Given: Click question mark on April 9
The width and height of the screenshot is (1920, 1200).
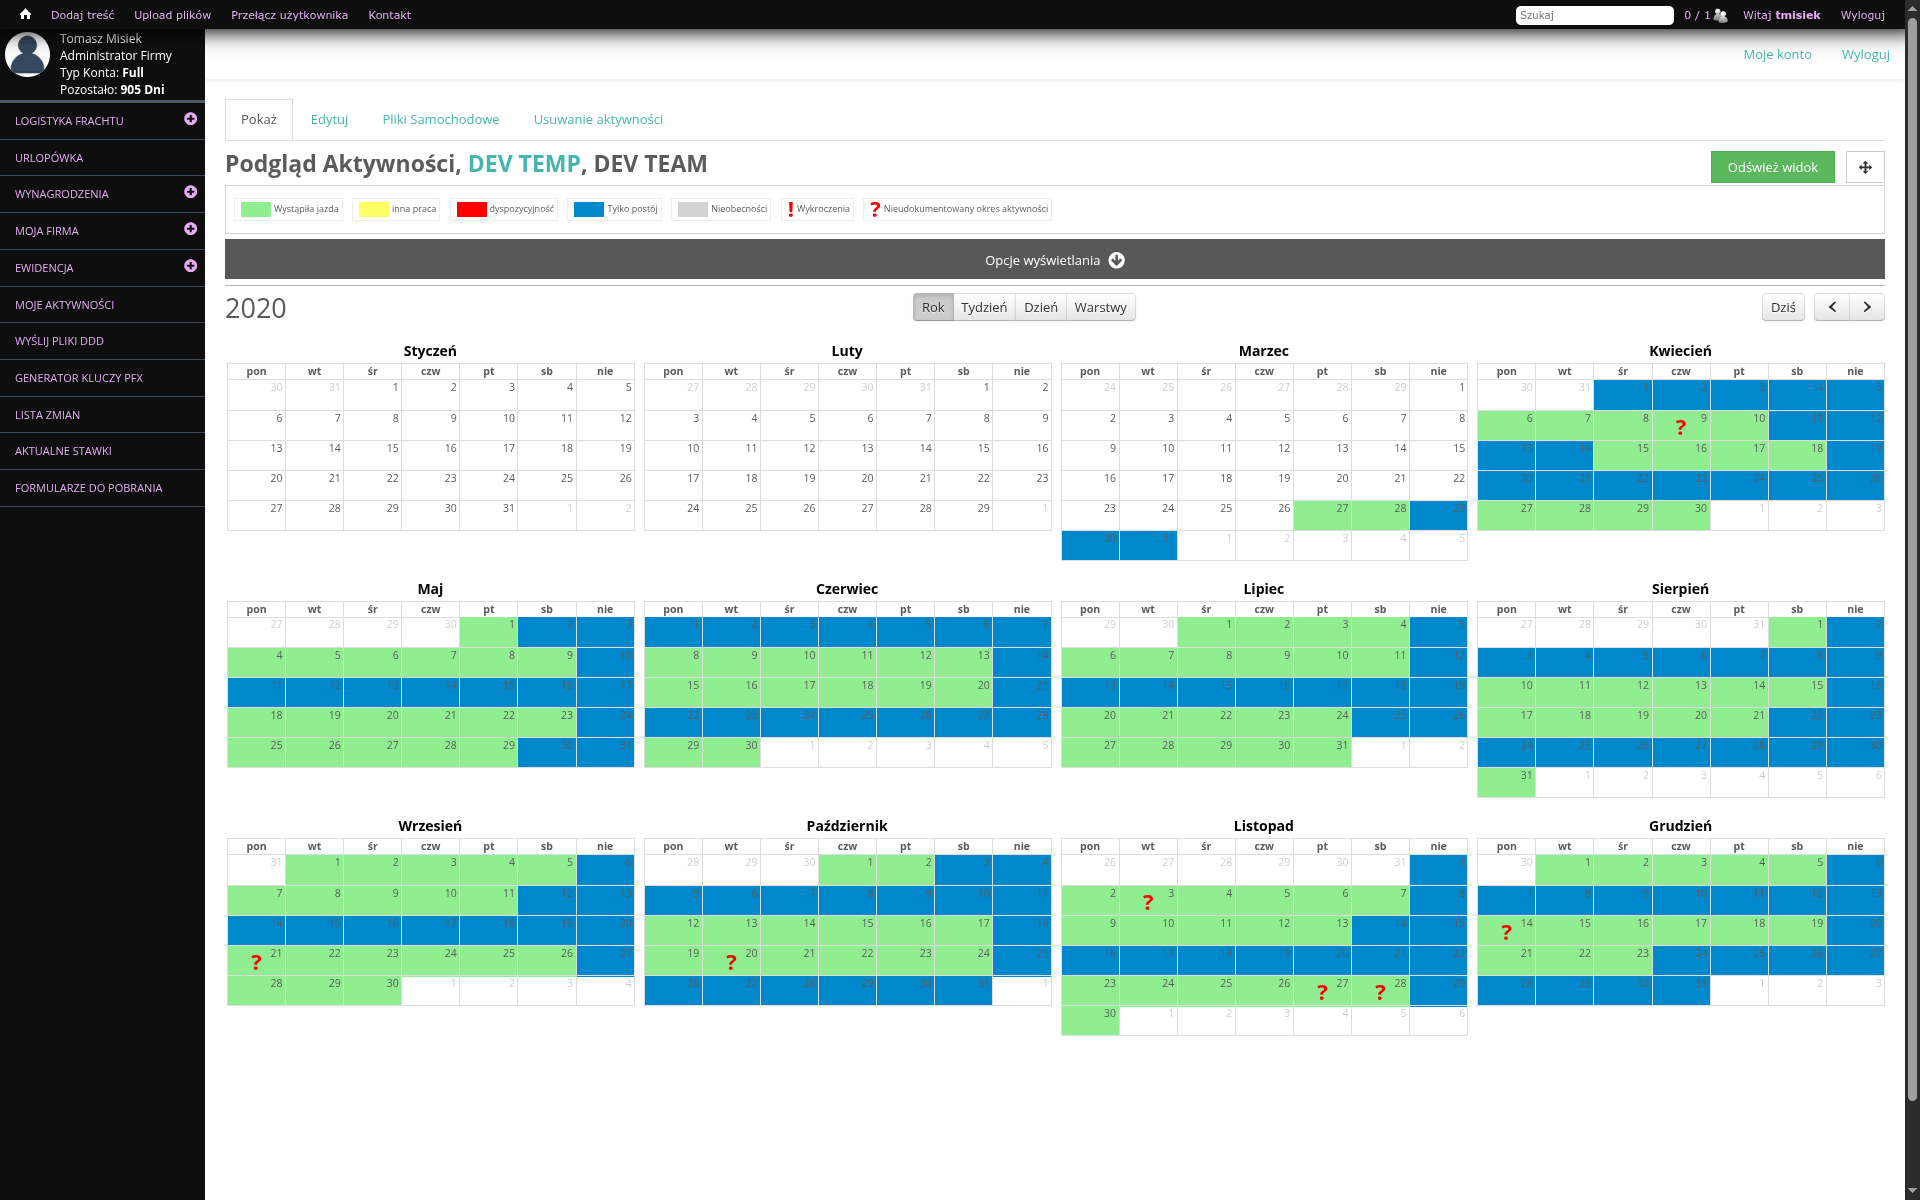Looking at the screenshot, I should click(1680, 427).
